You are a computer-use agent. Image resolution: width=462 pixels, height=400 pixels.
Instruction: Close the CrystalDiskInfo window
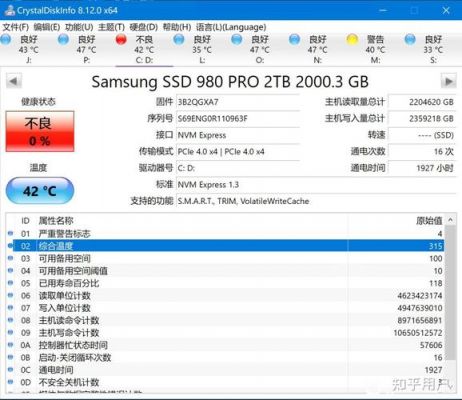click(x=446, y=11)
